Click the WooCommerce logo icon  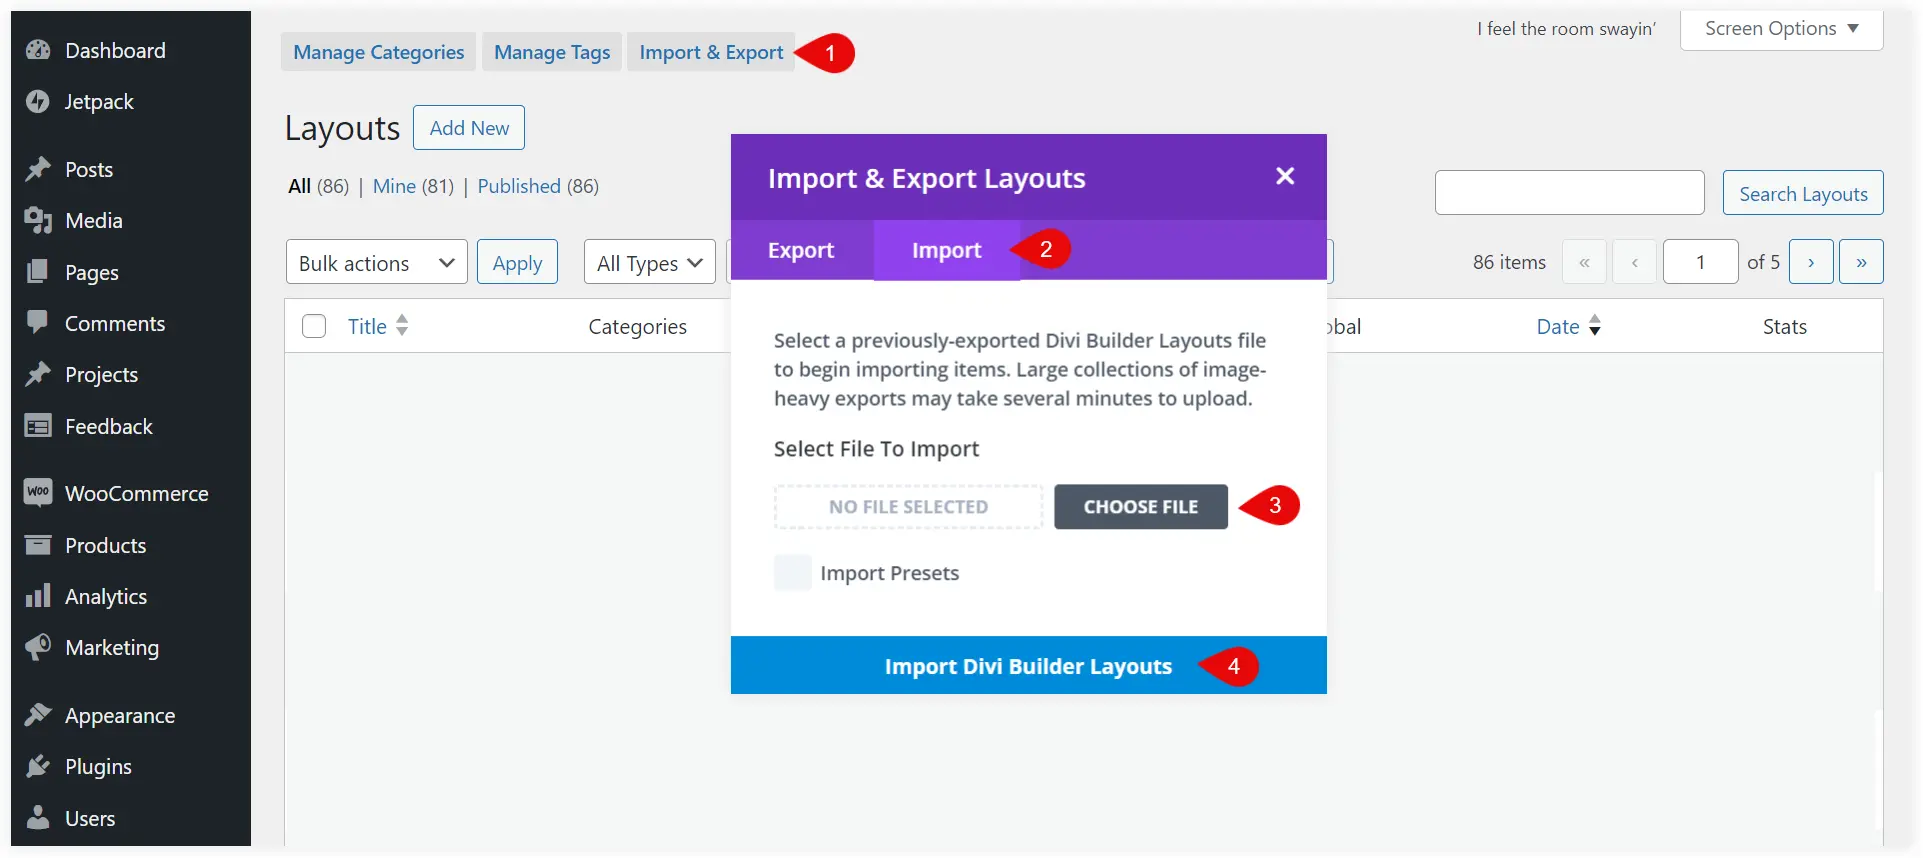(38, 493)
